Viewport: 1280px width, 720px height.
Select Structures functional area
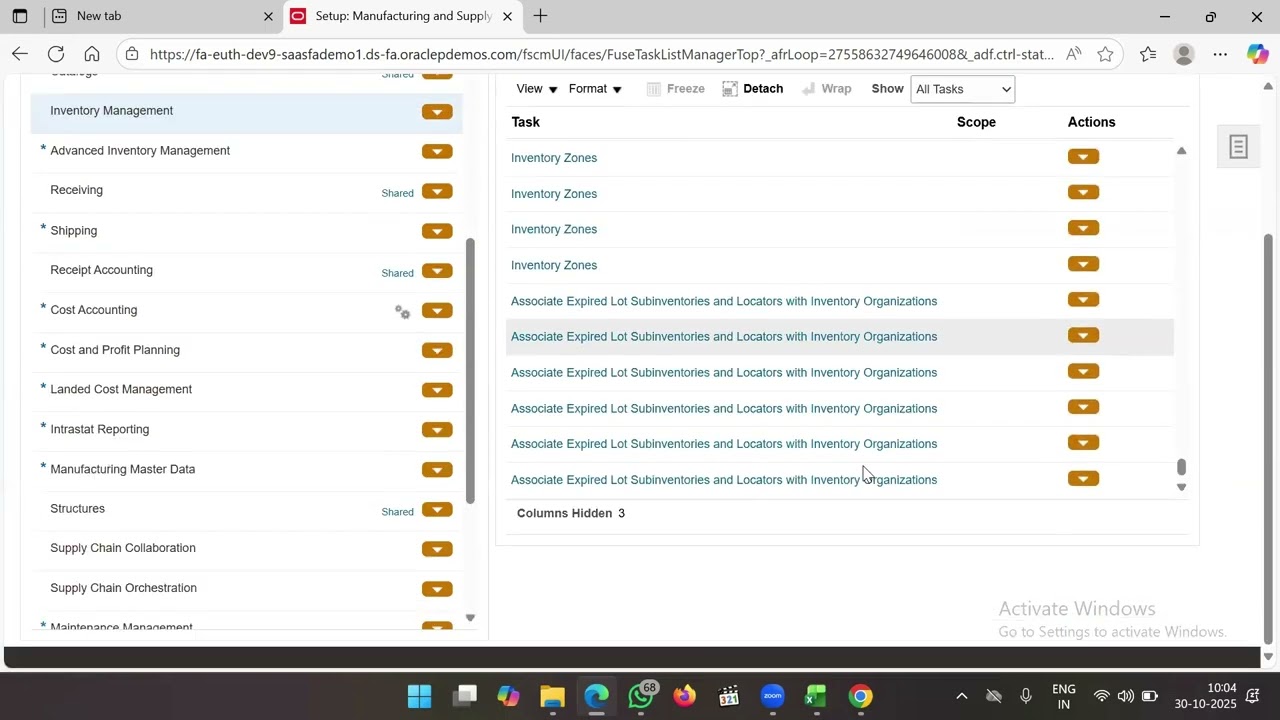77,509
